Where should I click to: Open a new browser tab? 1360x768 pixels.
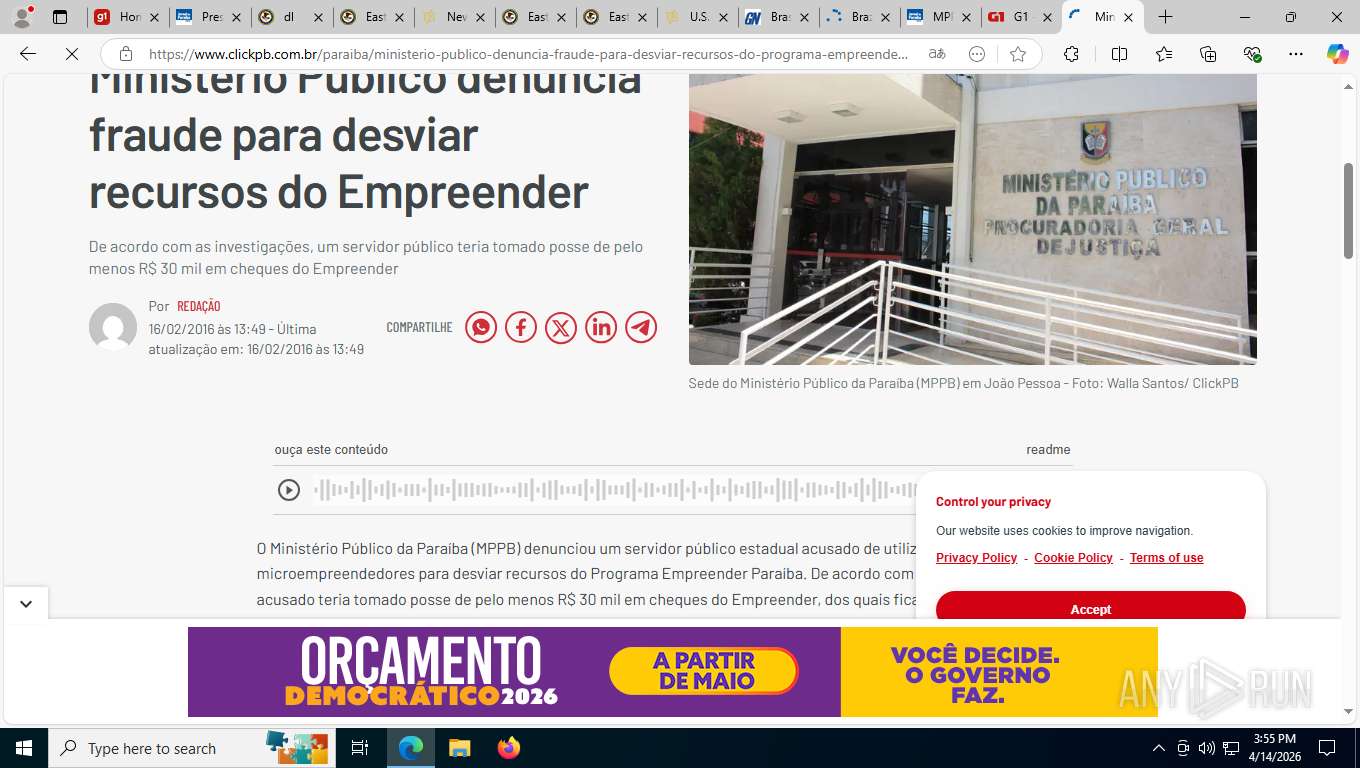[x=1165, y=17]
